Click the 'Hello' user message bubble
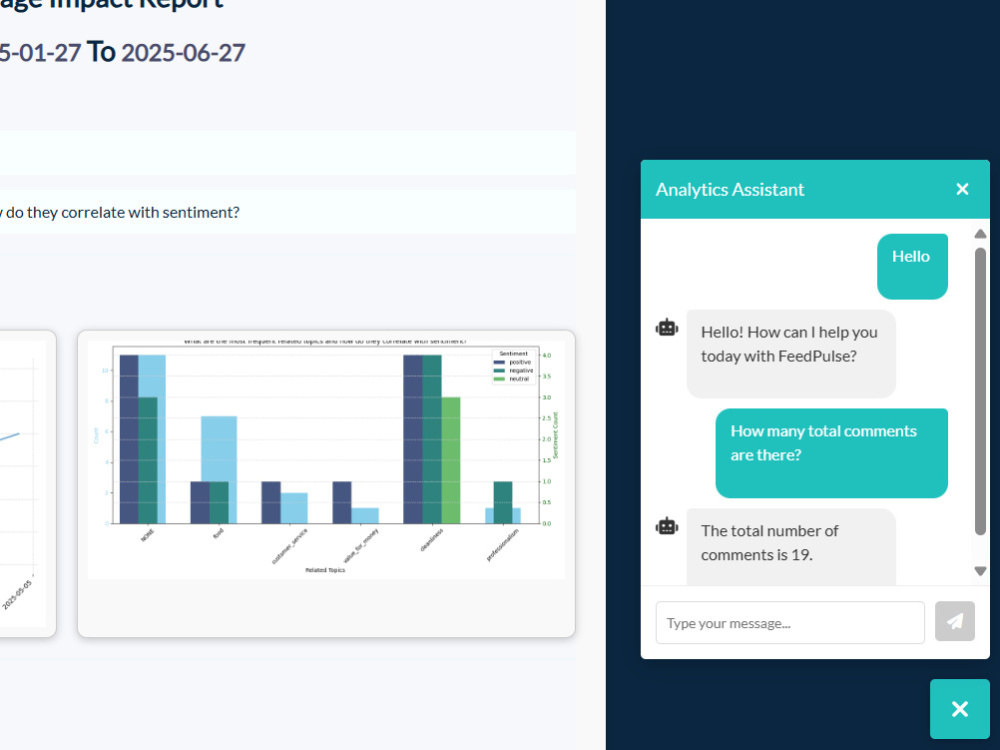This screenshot has width=1000, height=750. coord(912,266)
